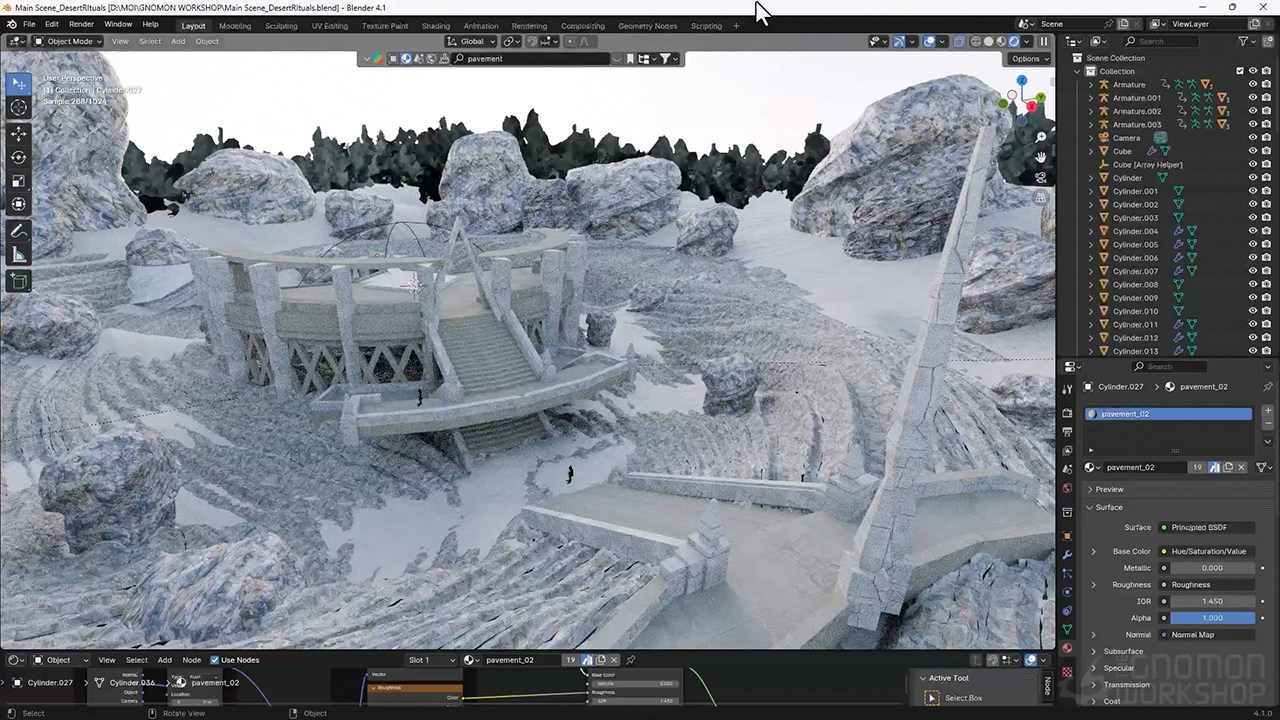Expand the Camera item in outliner
Image resolution: width=1280 pixels, height=720 pixels.
coord(1091,138)
